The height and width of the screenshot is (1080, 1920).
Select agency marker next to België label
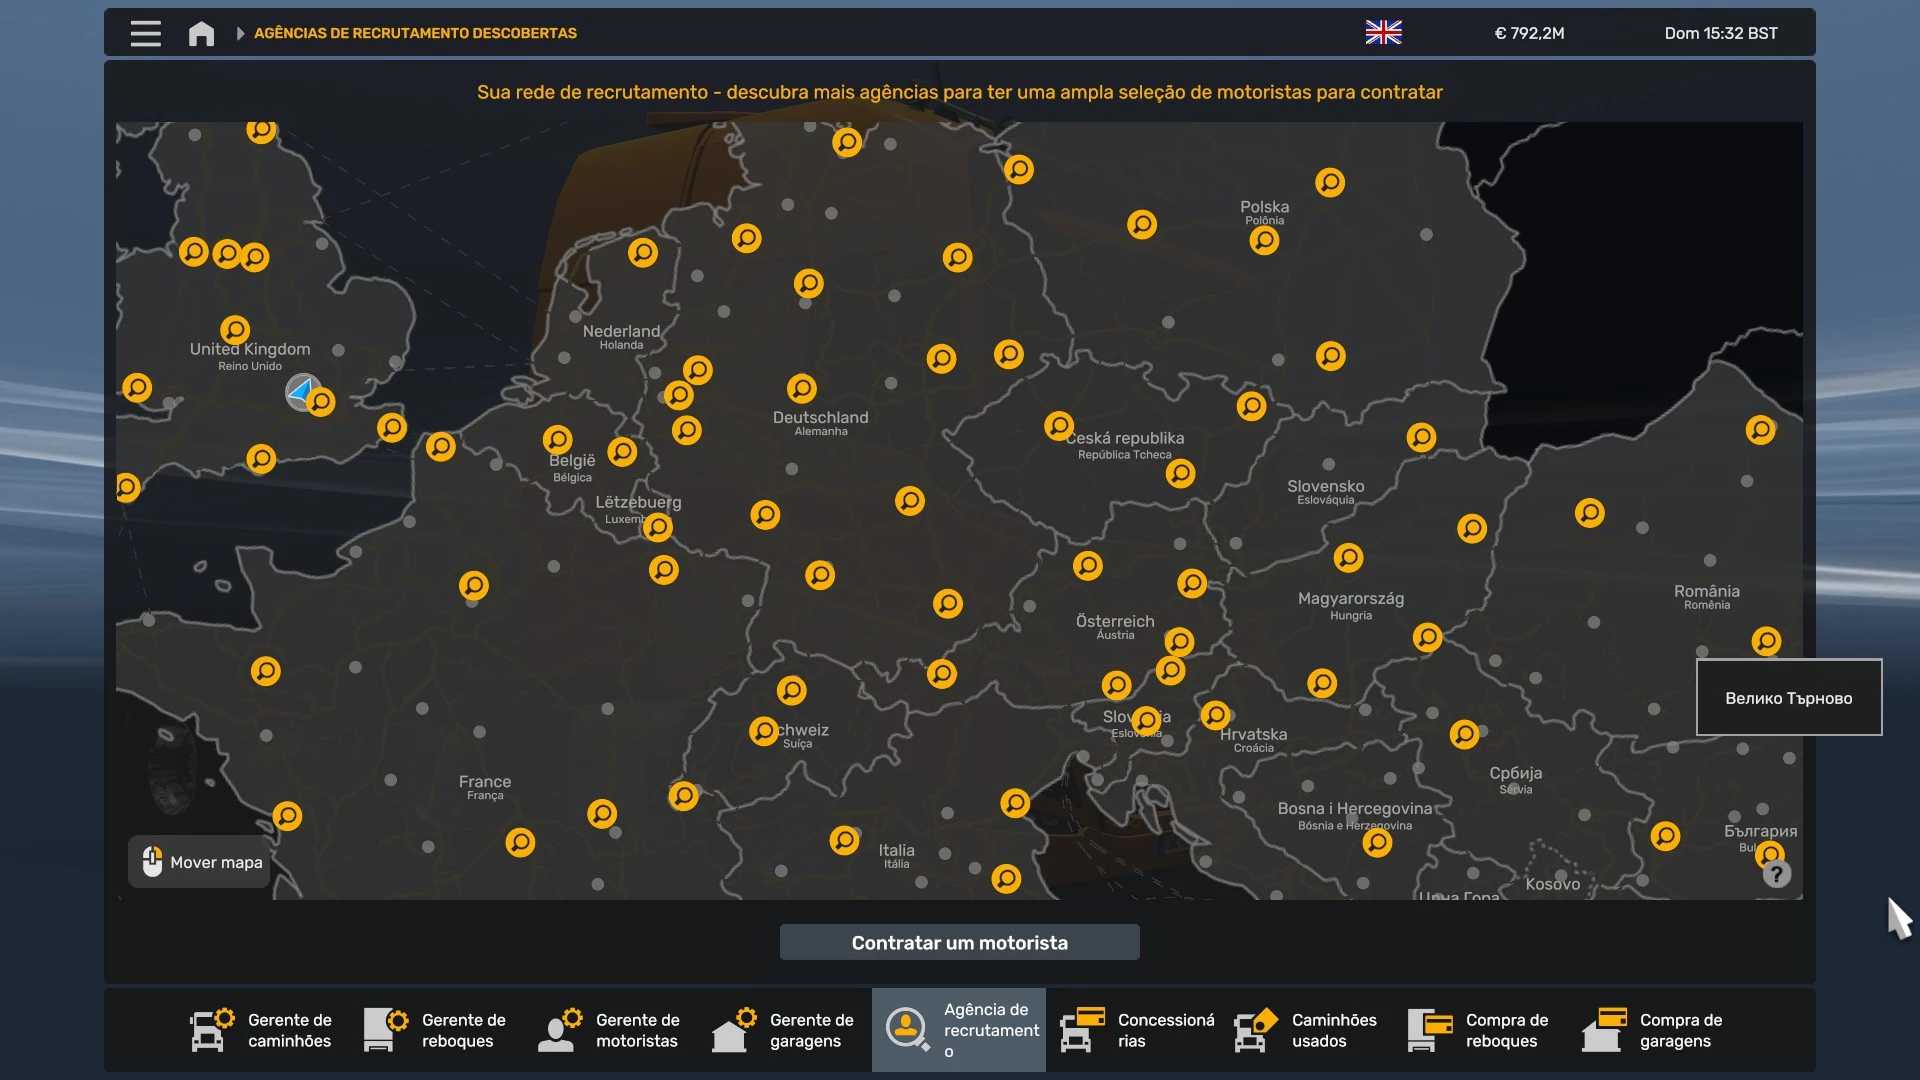(x=557, y=439)
